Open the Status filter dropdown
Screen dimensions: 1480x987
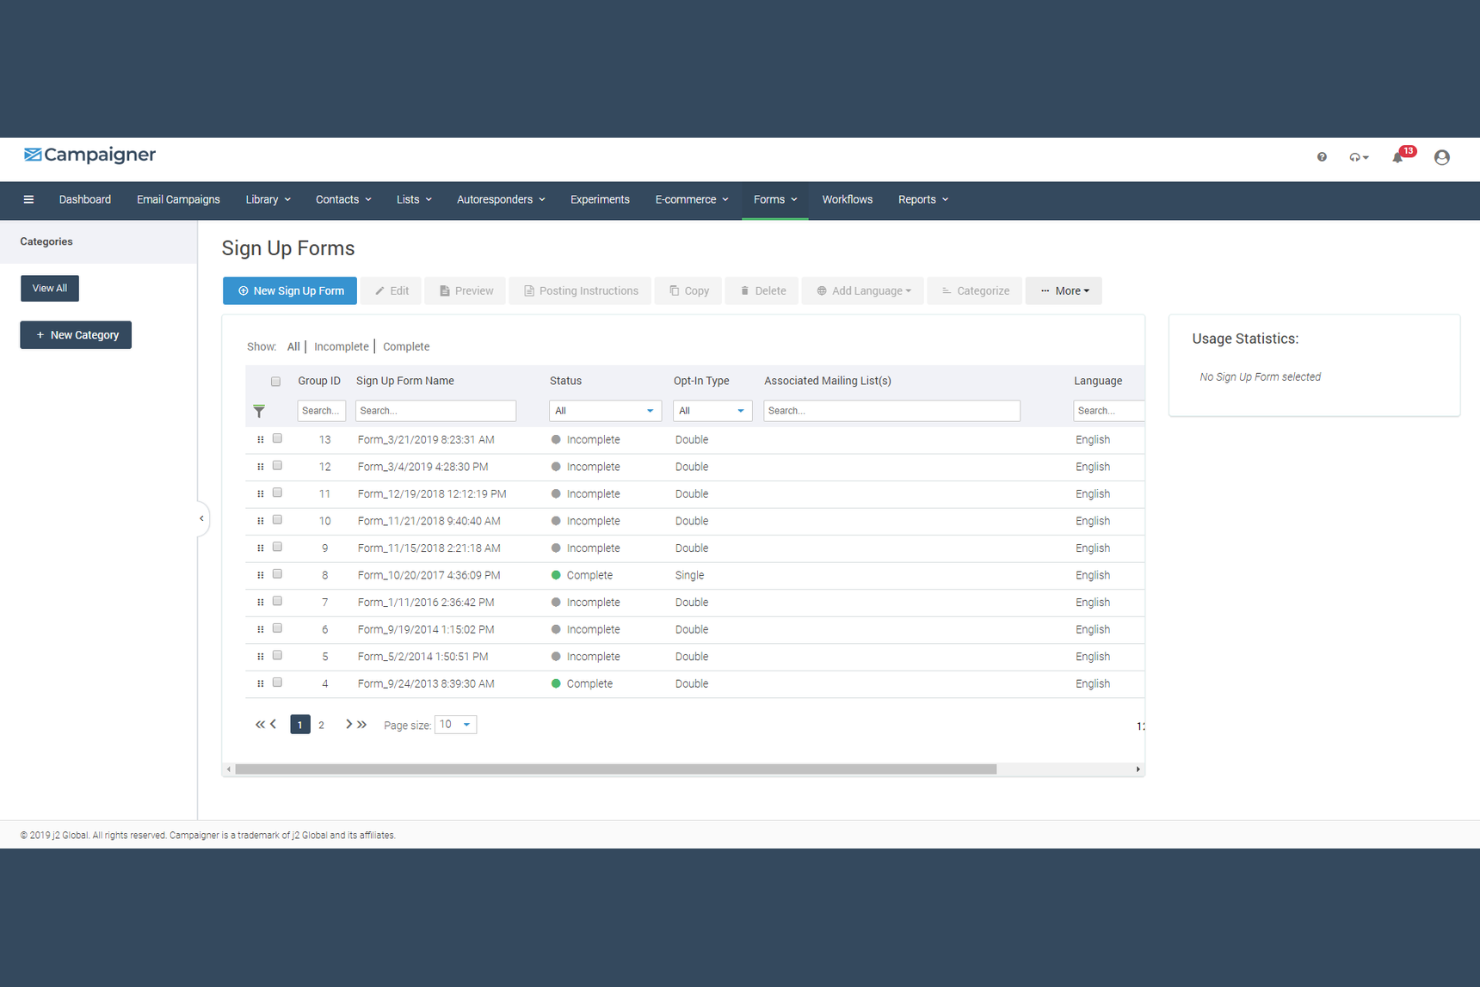(605, 411)
